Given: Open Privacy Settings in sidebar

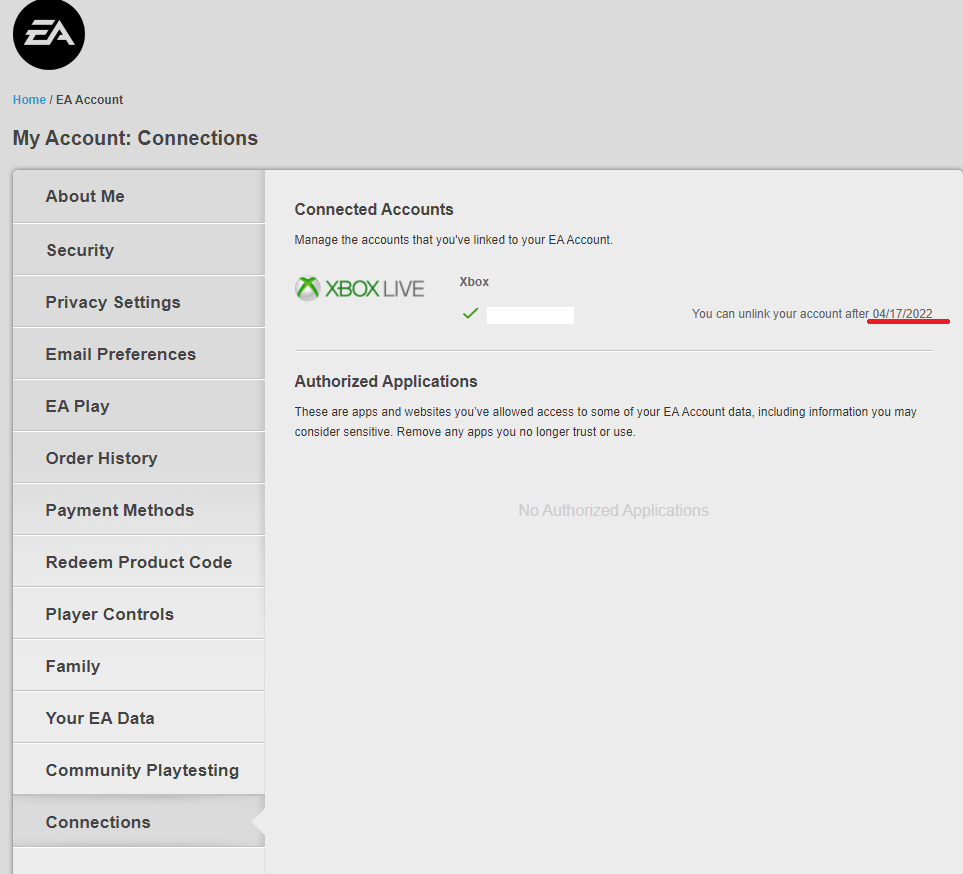Looking at the screenshot, I should click(113, 302).
